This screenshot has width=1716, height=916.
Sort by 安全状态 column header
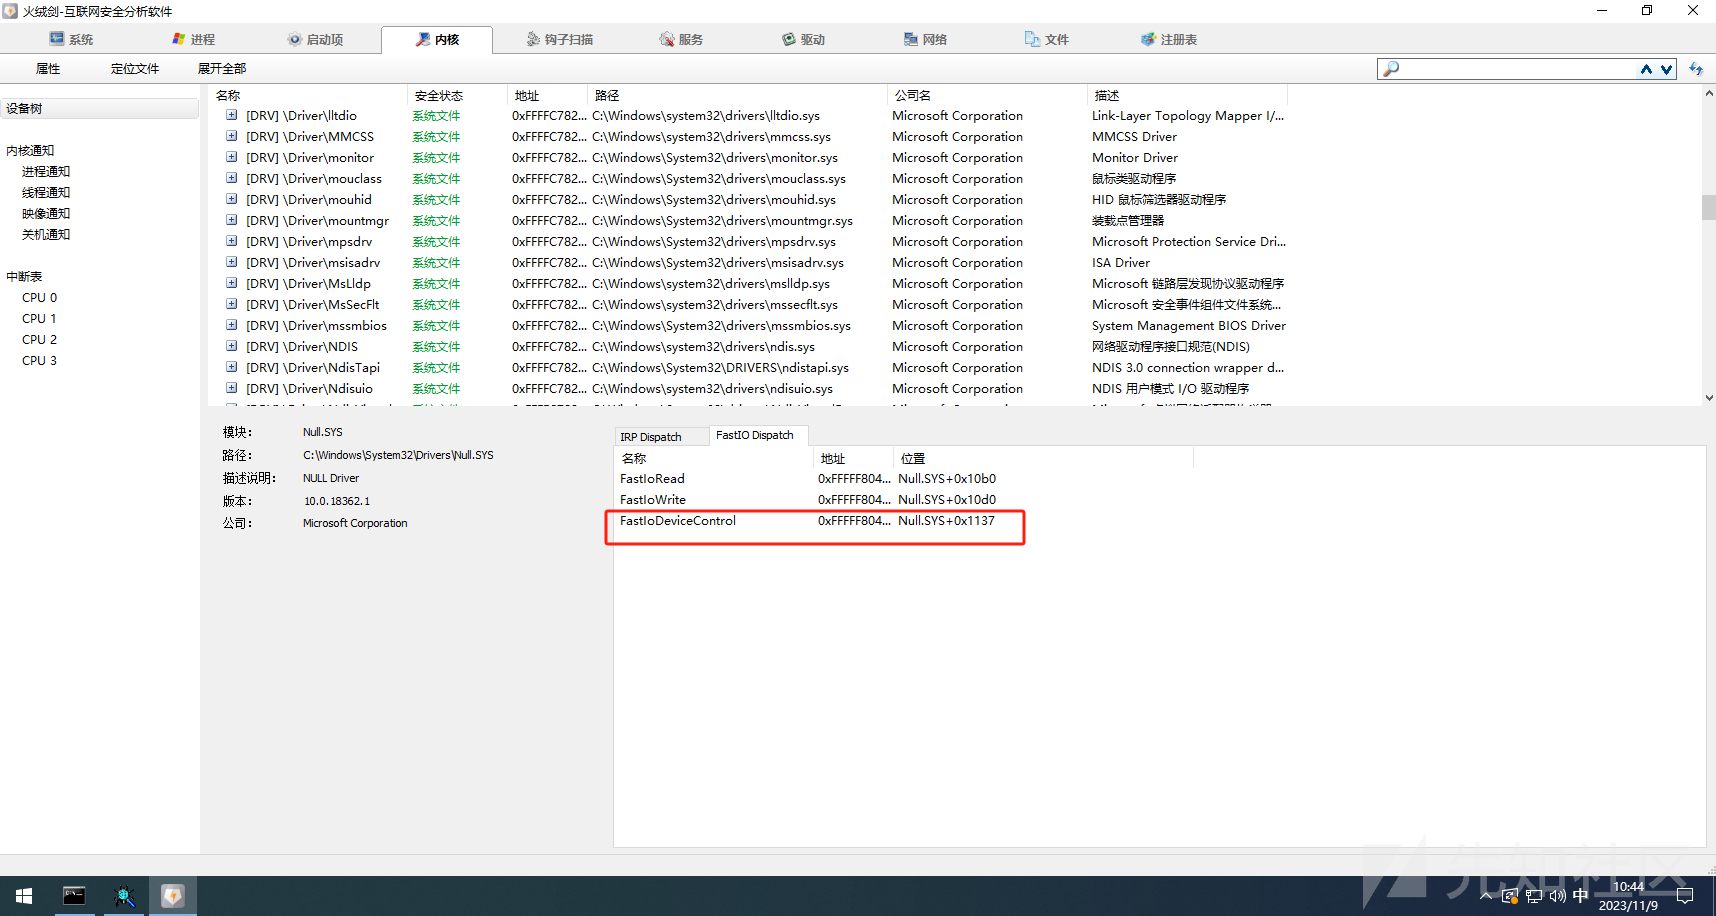click(x=457, y=96)
